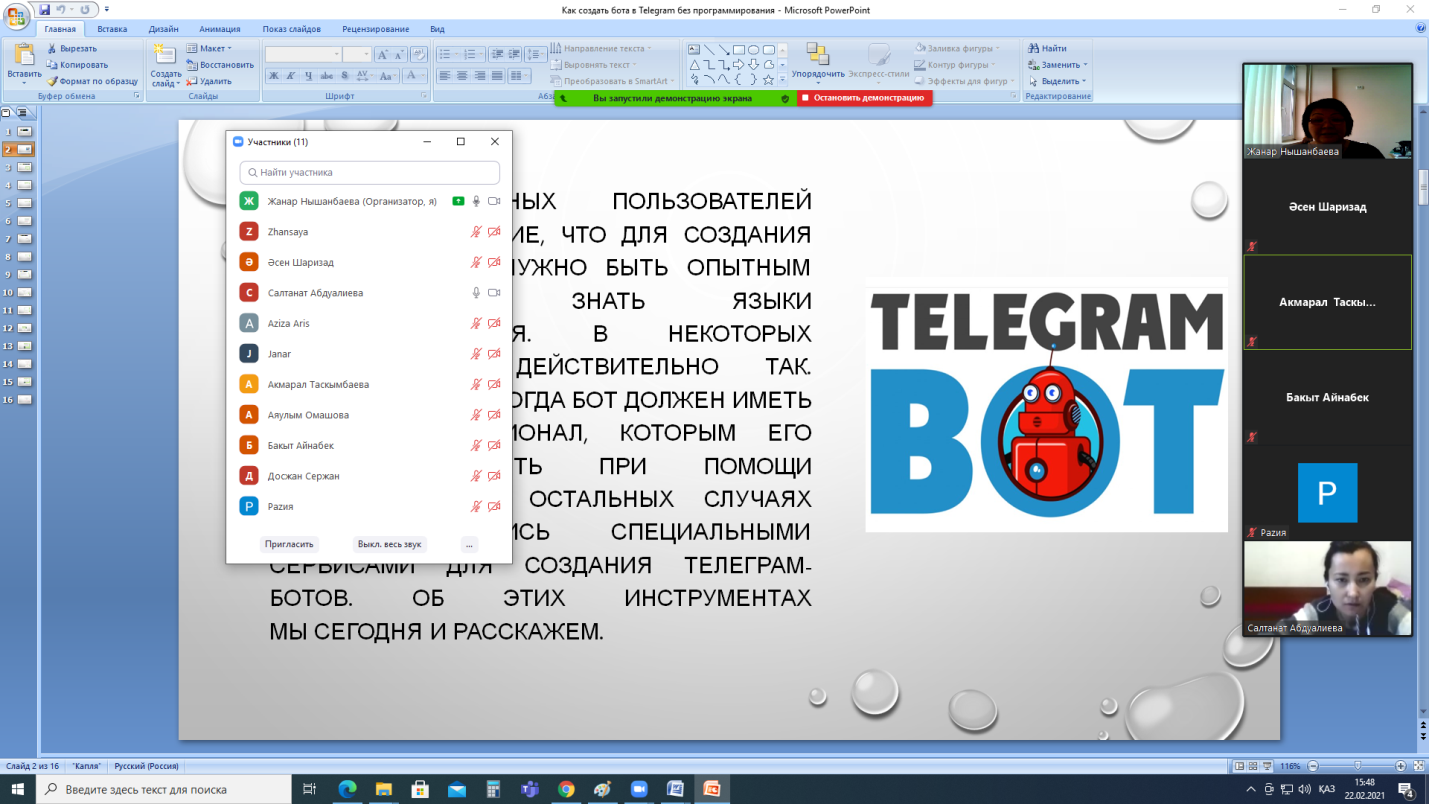Switch to the Анимация tab

(x=219, y=29)
